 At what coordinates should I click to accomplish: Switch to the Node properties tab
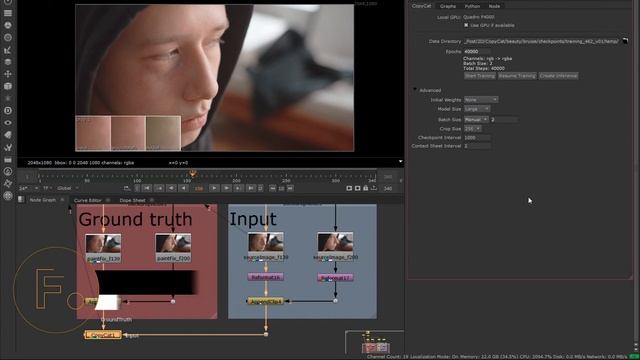click(x=494, y=6)
